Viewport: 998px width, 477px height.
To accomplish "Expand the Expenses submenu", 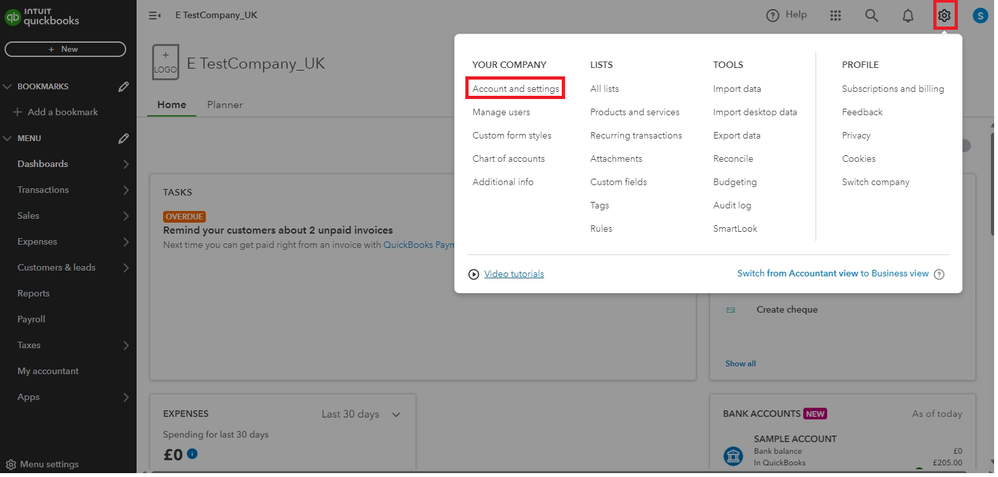I will pyautogui.click(x=126, y=242).
